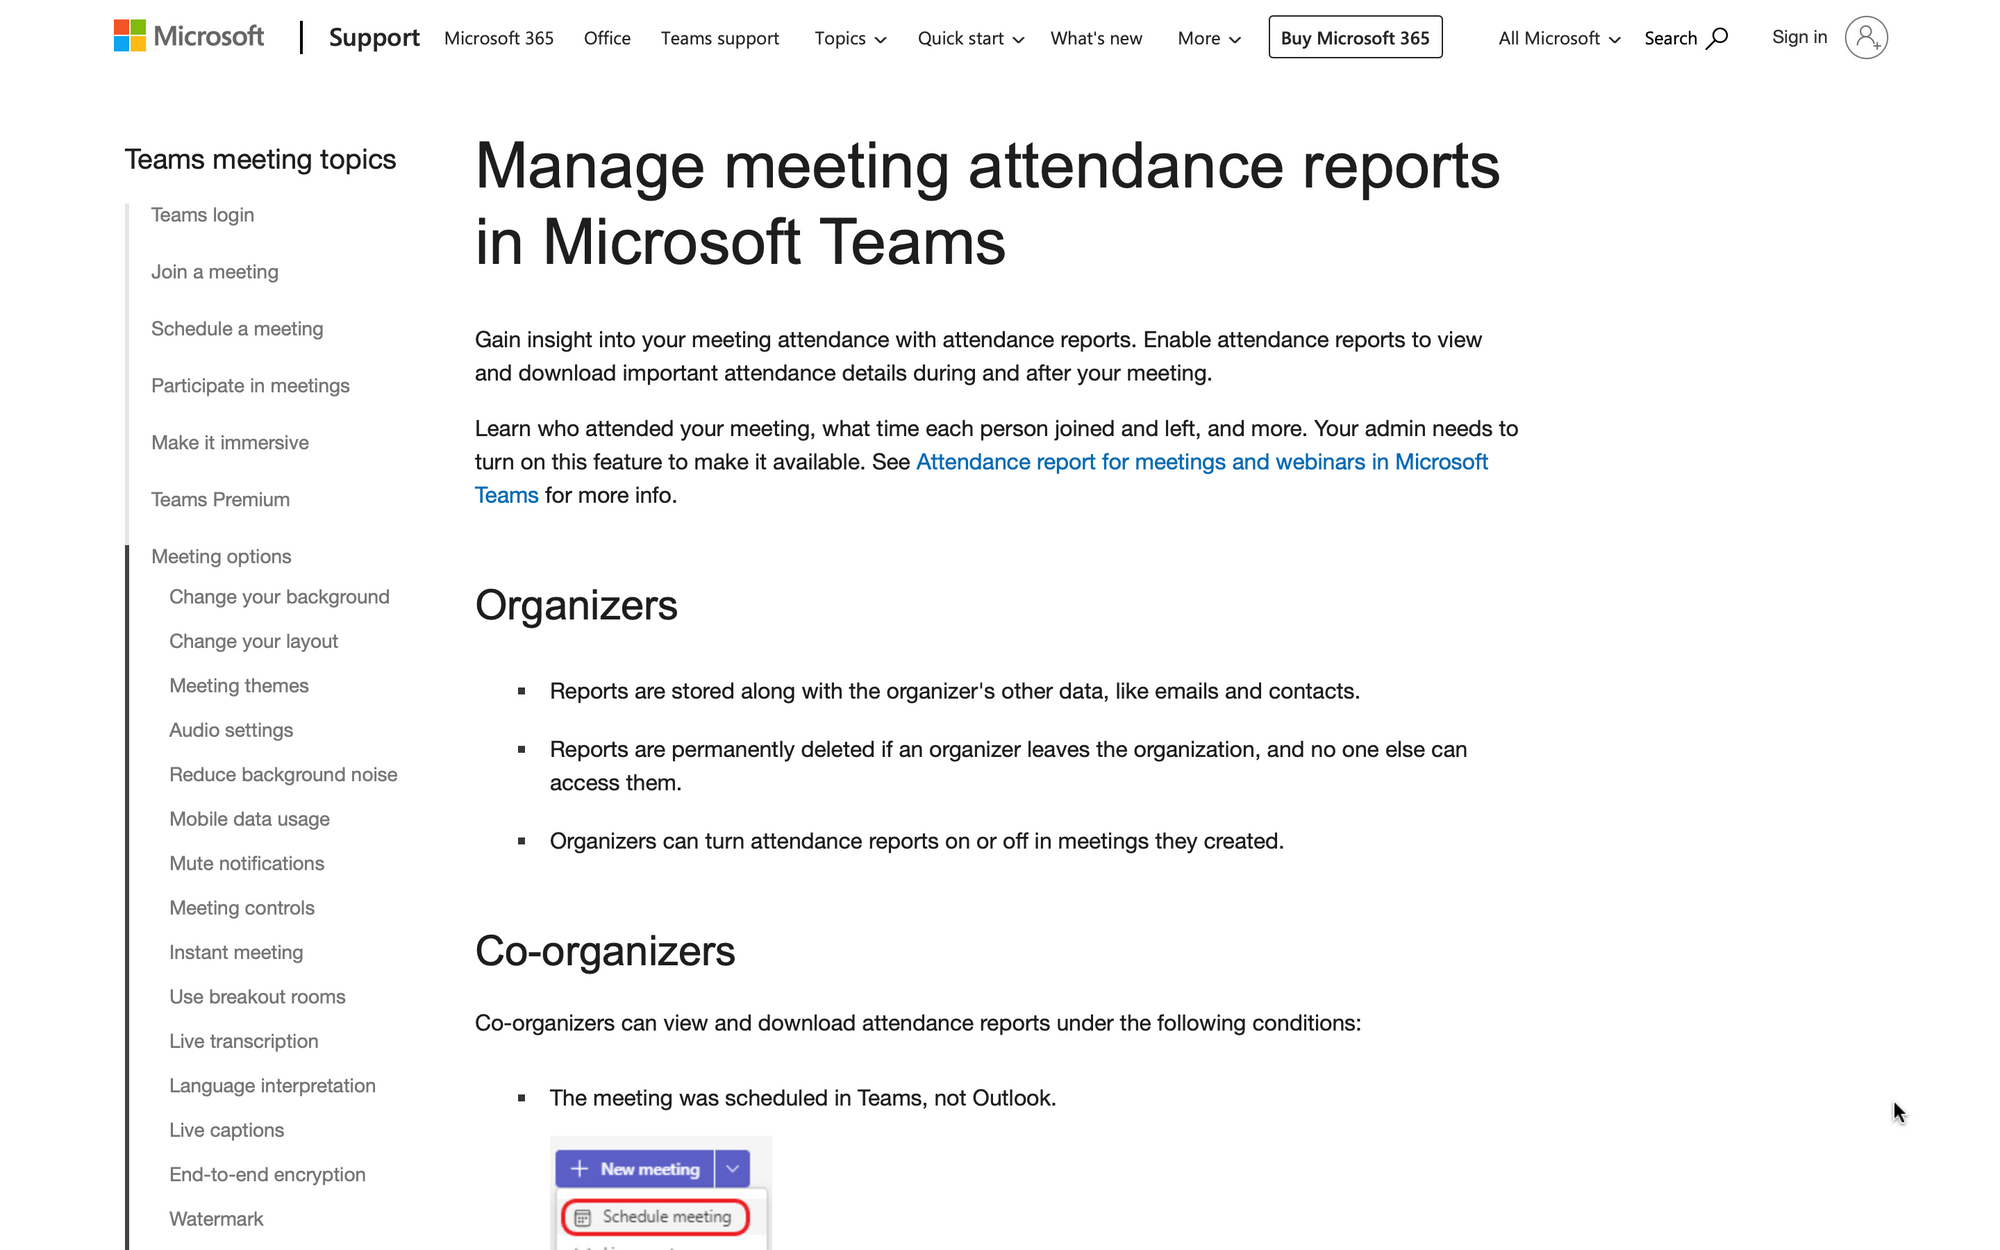The height and width of the screenshot is (1250, 2000).
Task: Open All Microsoft menu expander
Action: (x=1558, y=37)
